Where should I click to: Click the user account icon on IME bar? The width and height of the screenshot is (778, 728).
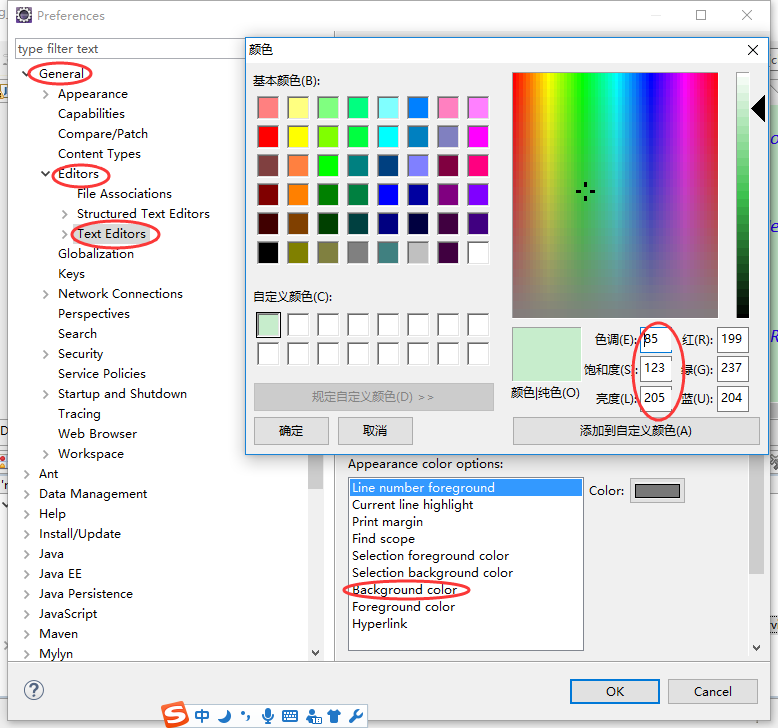(314, 716)
